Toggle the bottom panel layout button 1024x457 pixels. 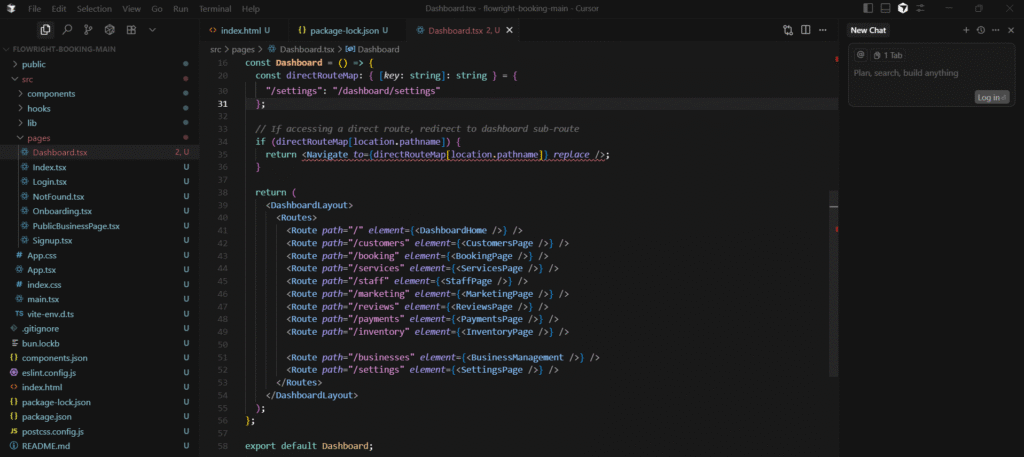point(885,8)
